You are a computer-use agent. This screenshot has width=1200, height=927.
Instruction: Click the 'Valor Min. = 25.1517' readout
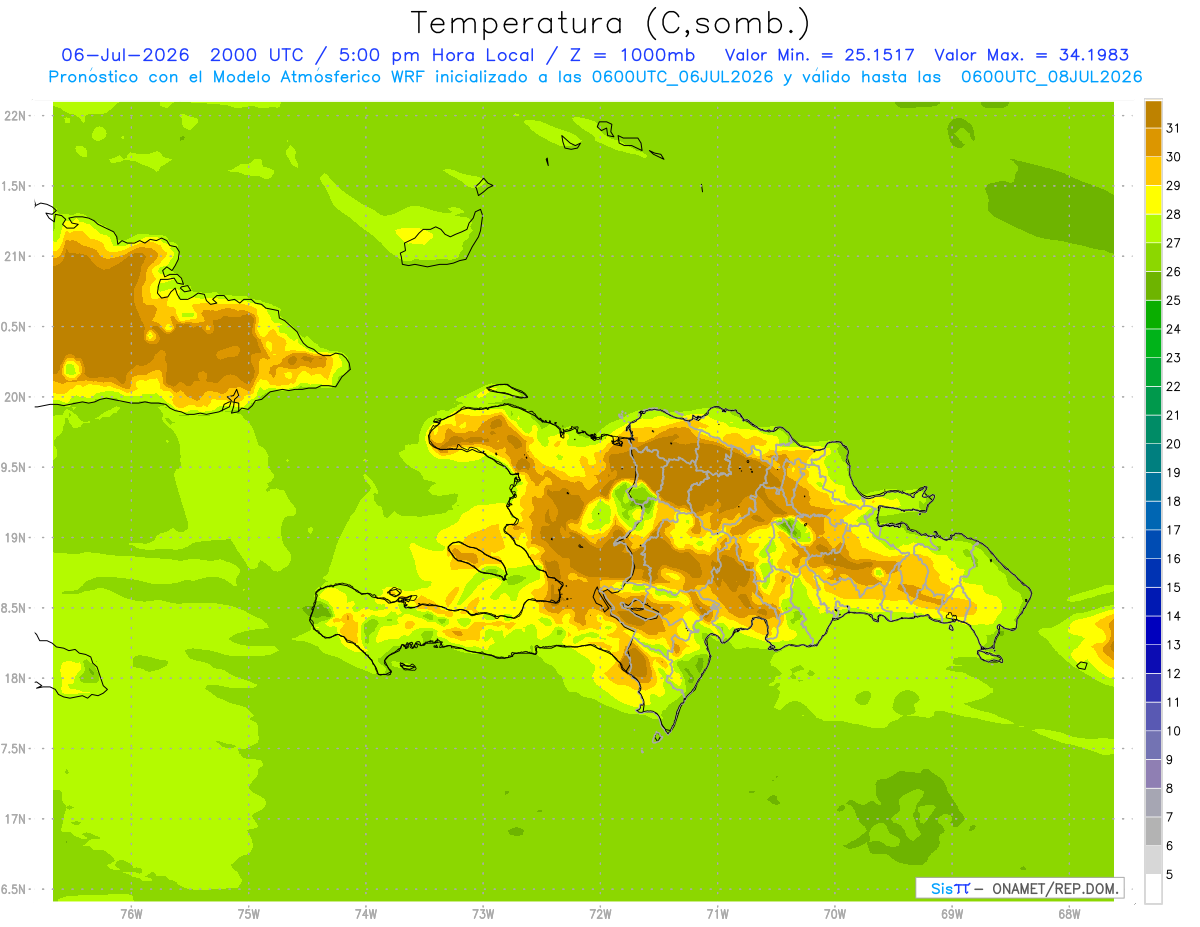(x=819, y=55)
